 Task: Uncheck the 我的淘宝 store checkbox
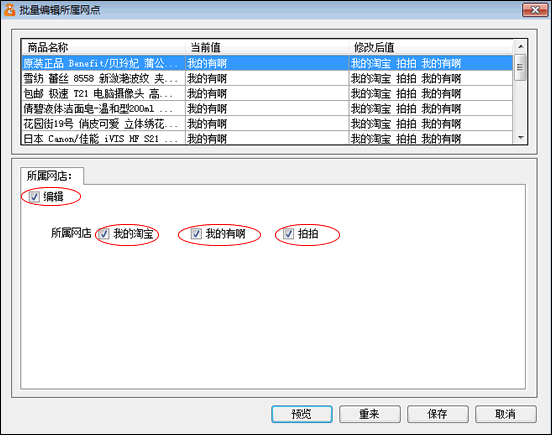pyautogui.click(x=104, y=234)
